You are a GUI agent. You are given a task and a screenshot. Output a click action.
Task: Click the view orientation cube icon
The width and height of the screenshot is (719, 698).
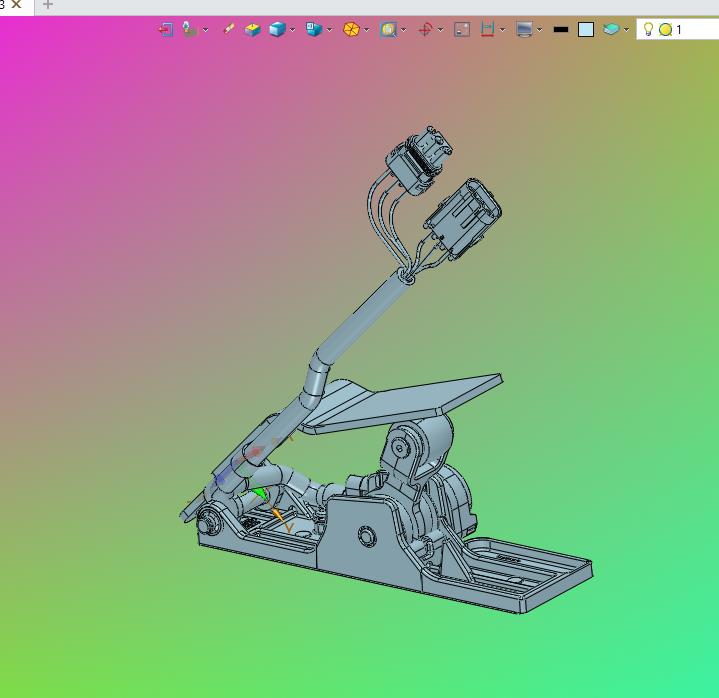pyautogui.click(x=314, y=29)
